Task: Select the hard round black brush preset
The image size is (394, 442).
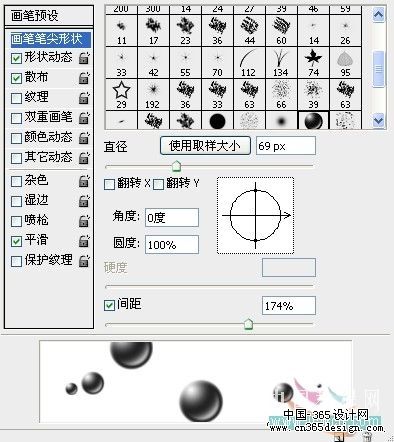Action: point(217,120)
